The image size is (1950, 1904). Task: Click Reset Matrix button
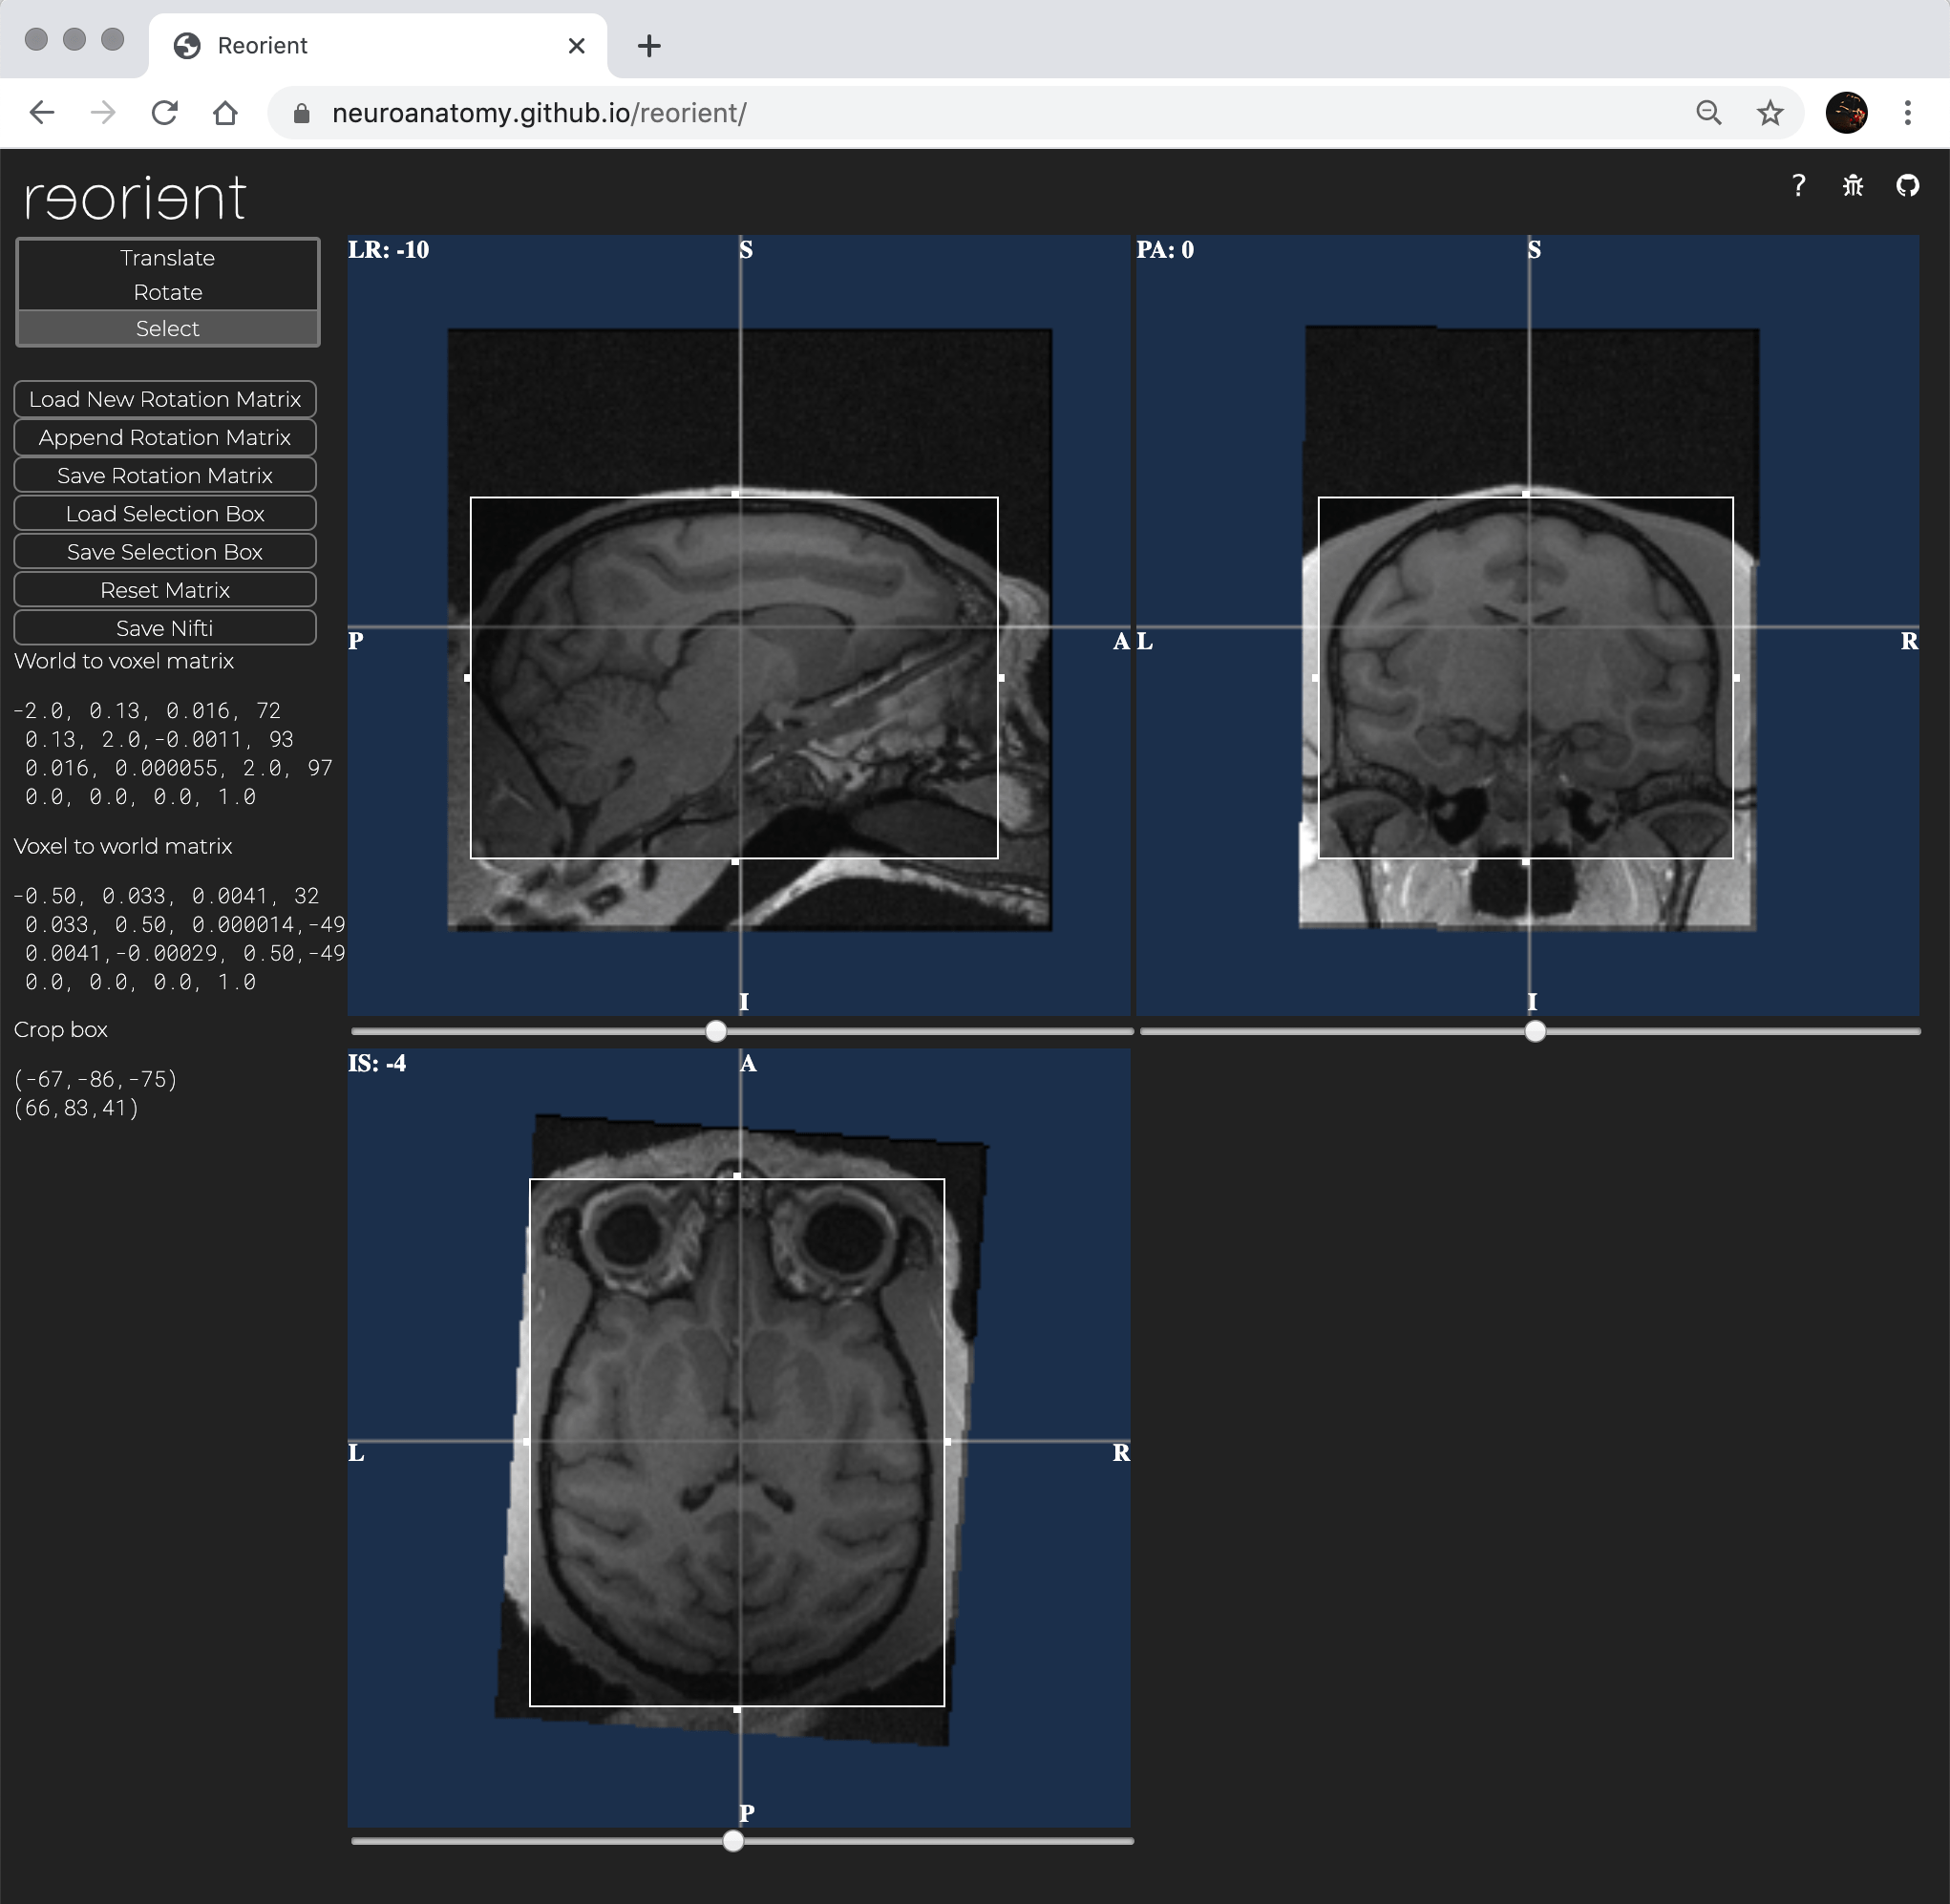(x=164, y=589)
